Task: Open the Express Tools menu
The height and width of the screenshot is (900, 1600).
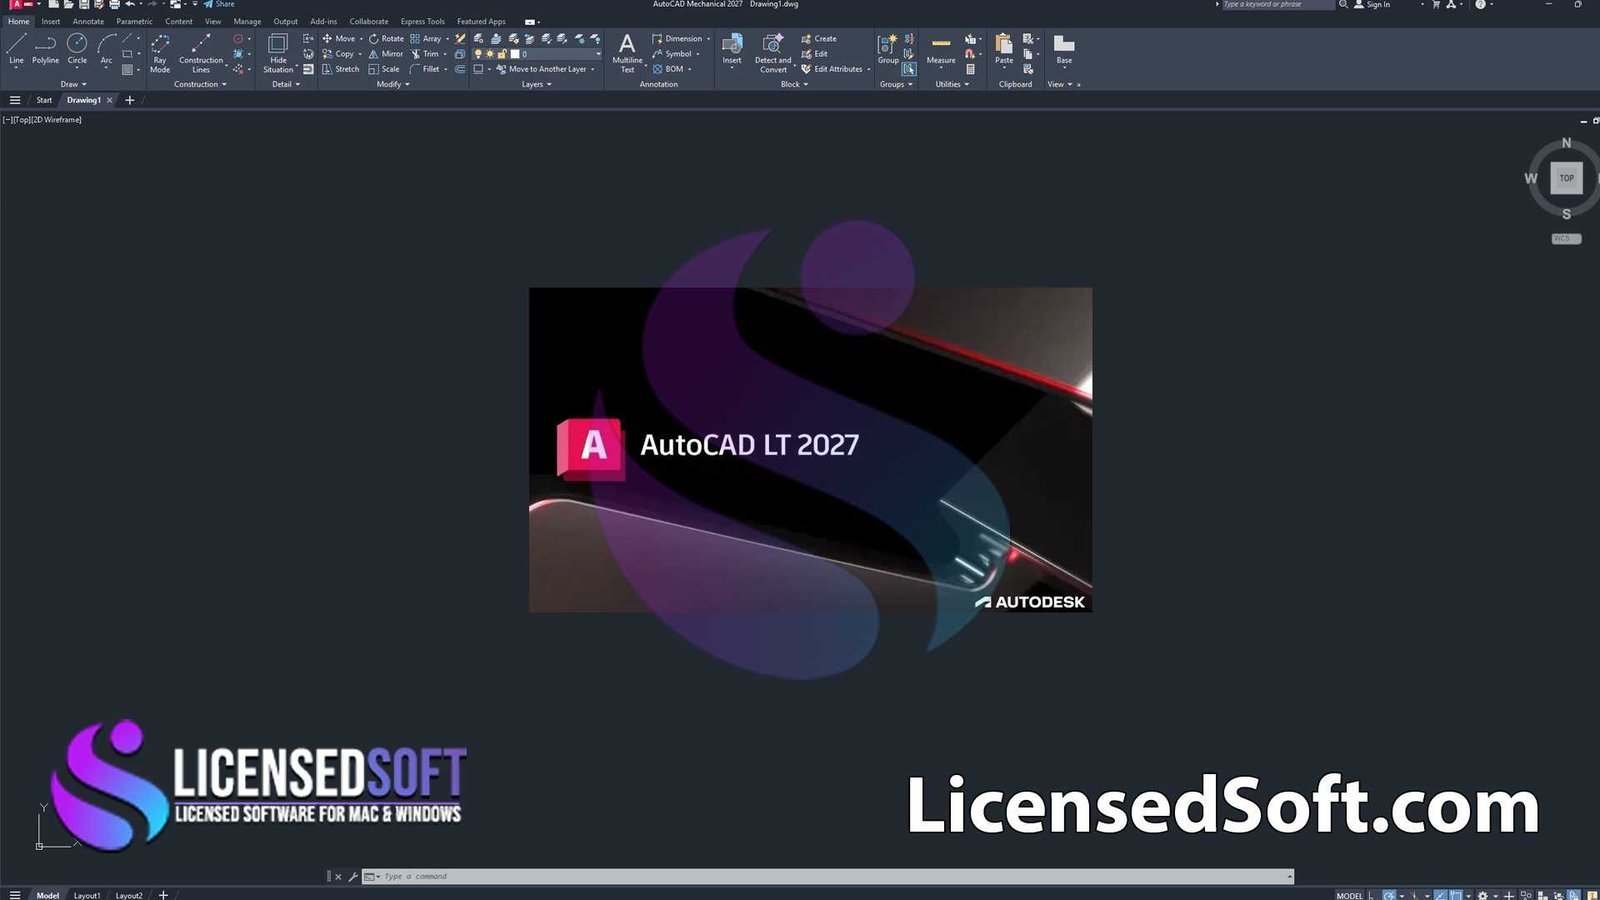Action: coord(421,21)
